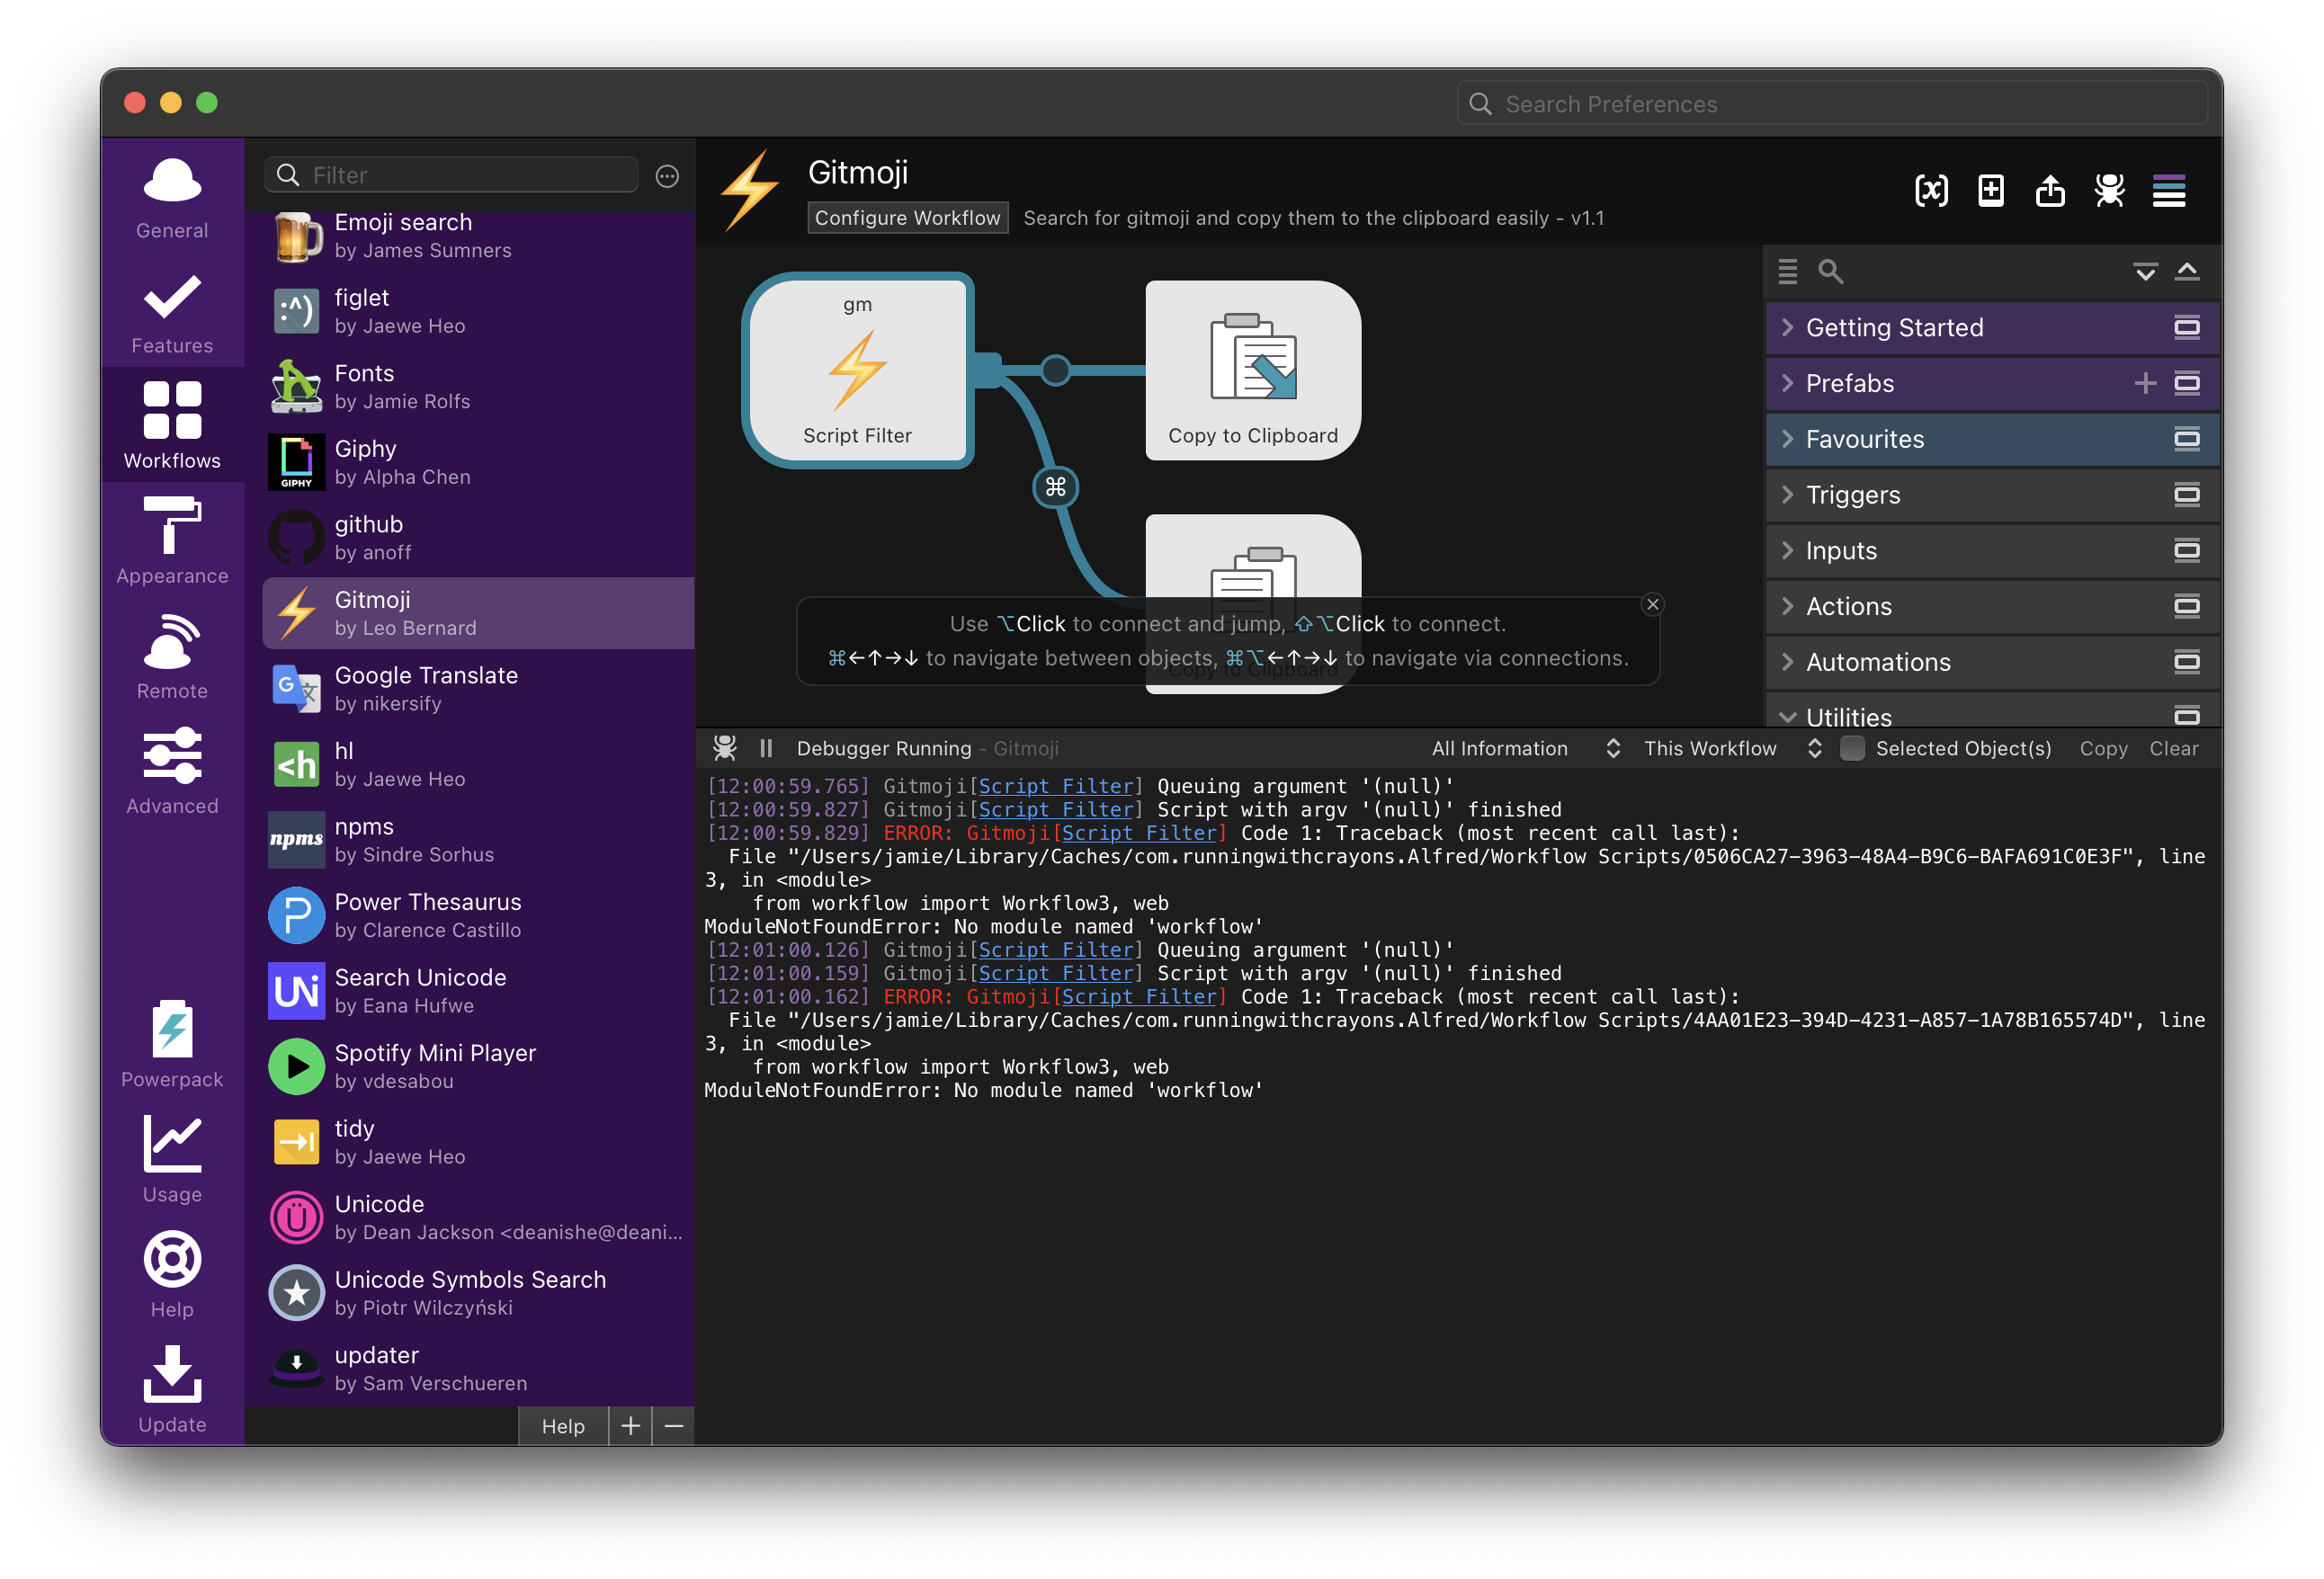Toggle the debugger bug icon in header

(x=2109, y=190)
